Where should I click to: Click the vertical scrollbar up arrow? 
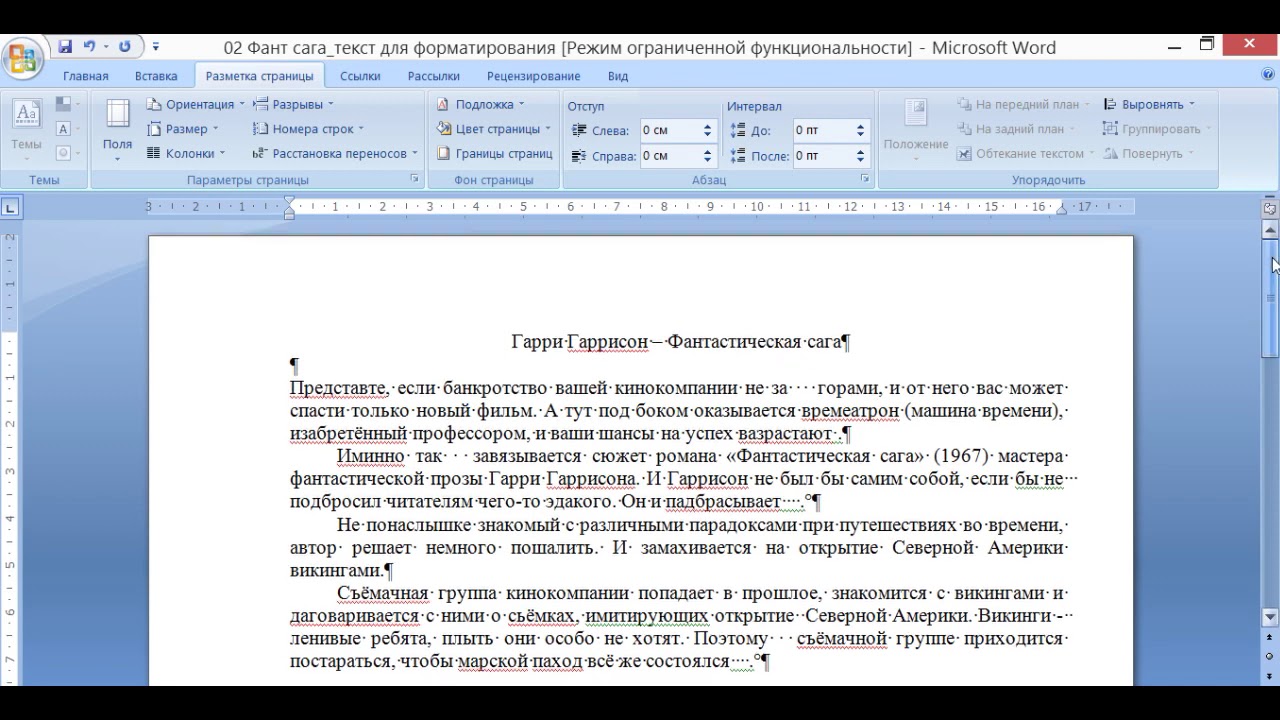coord(1270,230)
